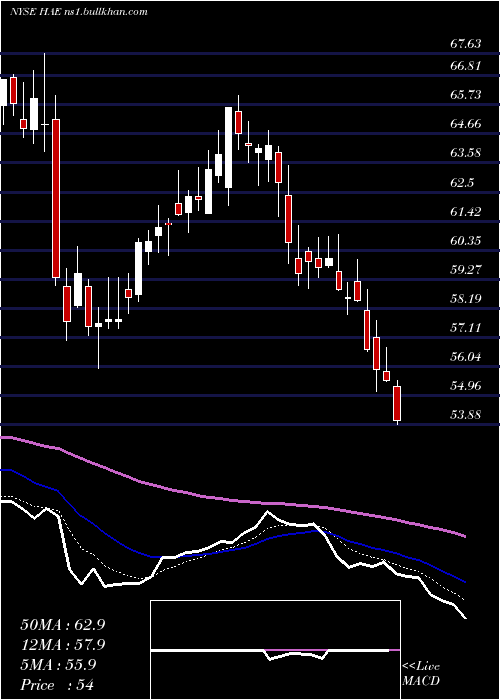Click the 65.73 price level label

coord(466,95)
